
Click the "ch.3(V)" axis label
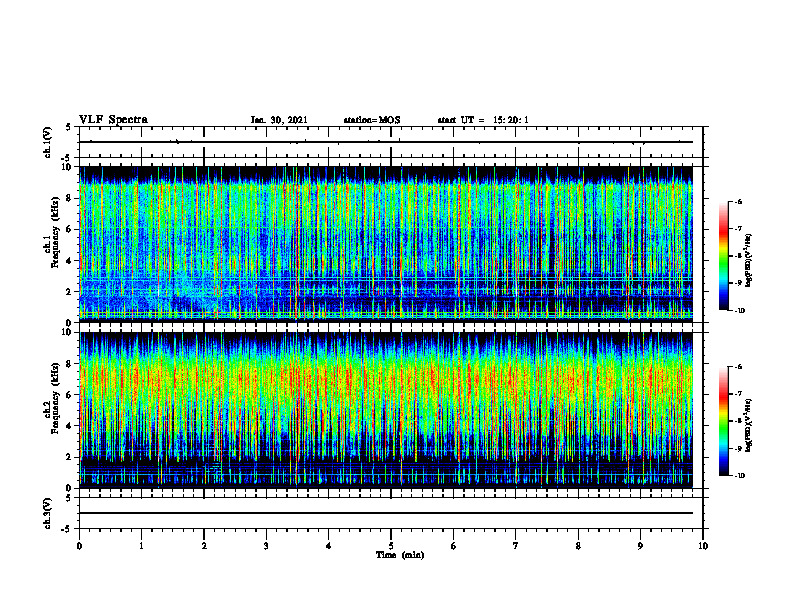coord(47,513)
